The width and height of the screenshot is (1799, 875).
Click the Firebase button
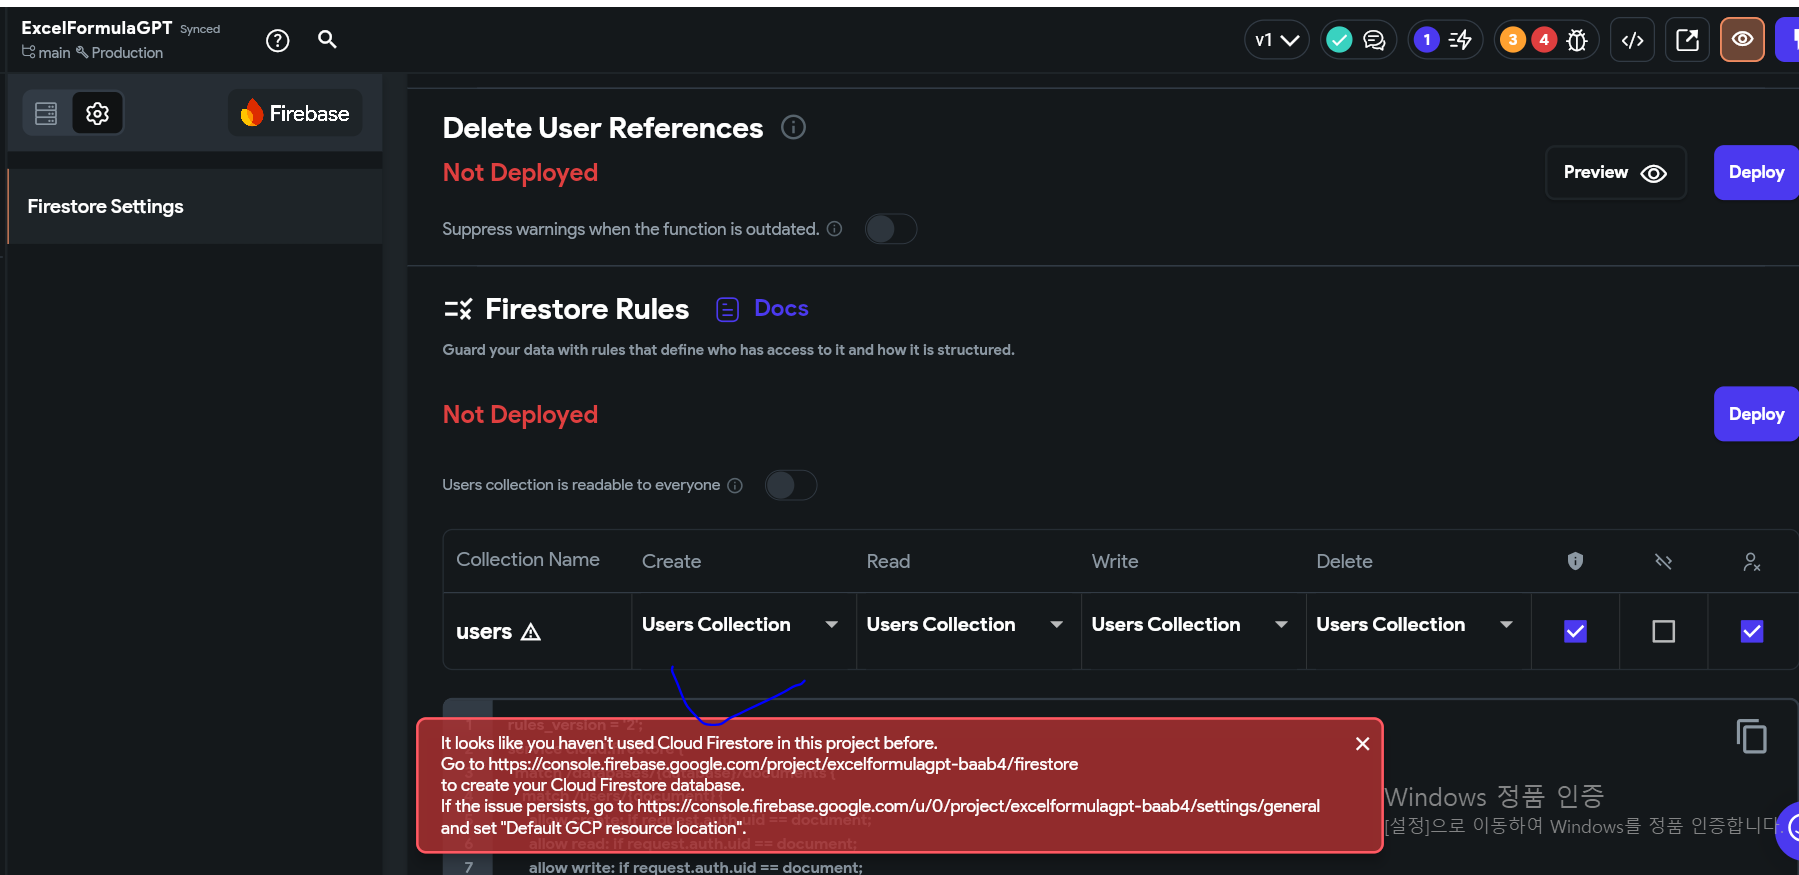295,113
